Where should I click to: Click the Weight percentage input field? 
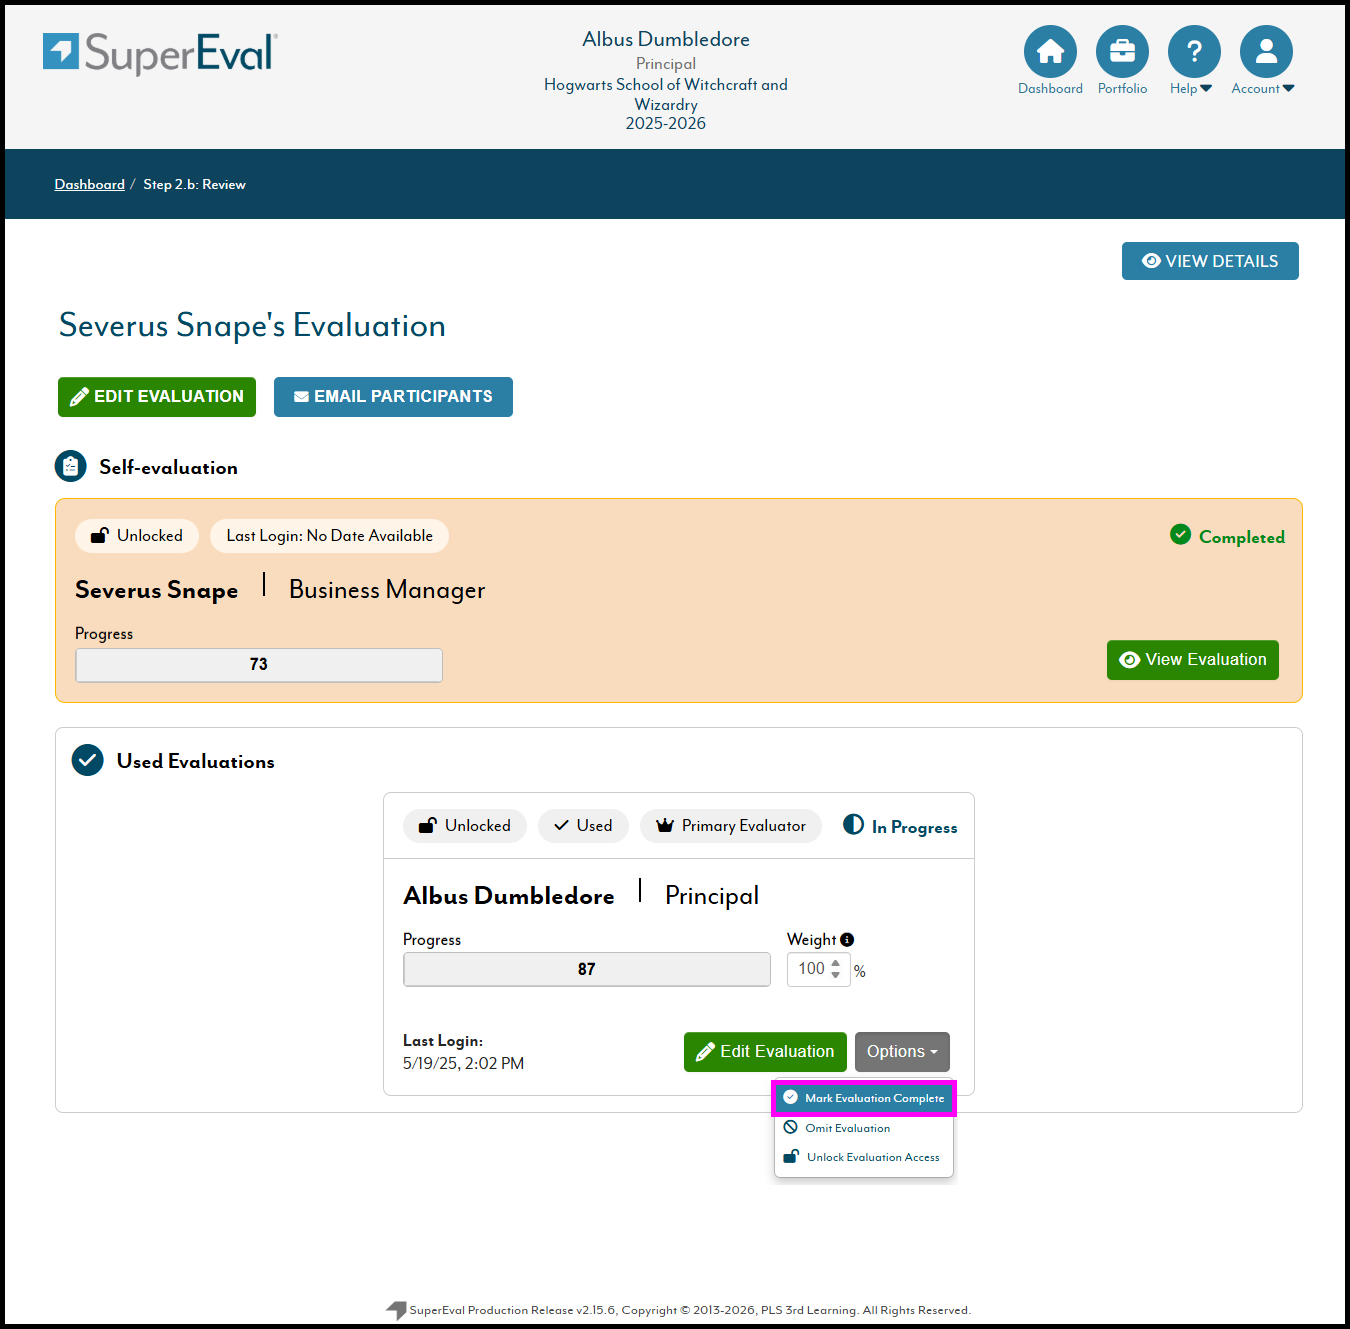tap(811, 969)
